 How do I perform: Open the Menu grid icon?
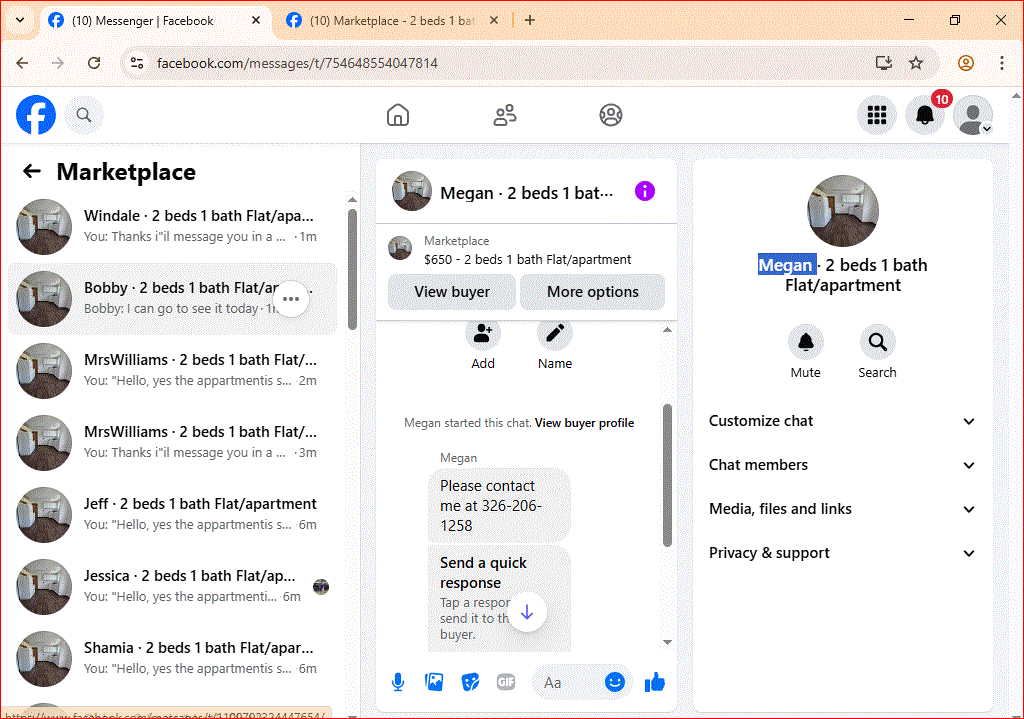point(876,115)
